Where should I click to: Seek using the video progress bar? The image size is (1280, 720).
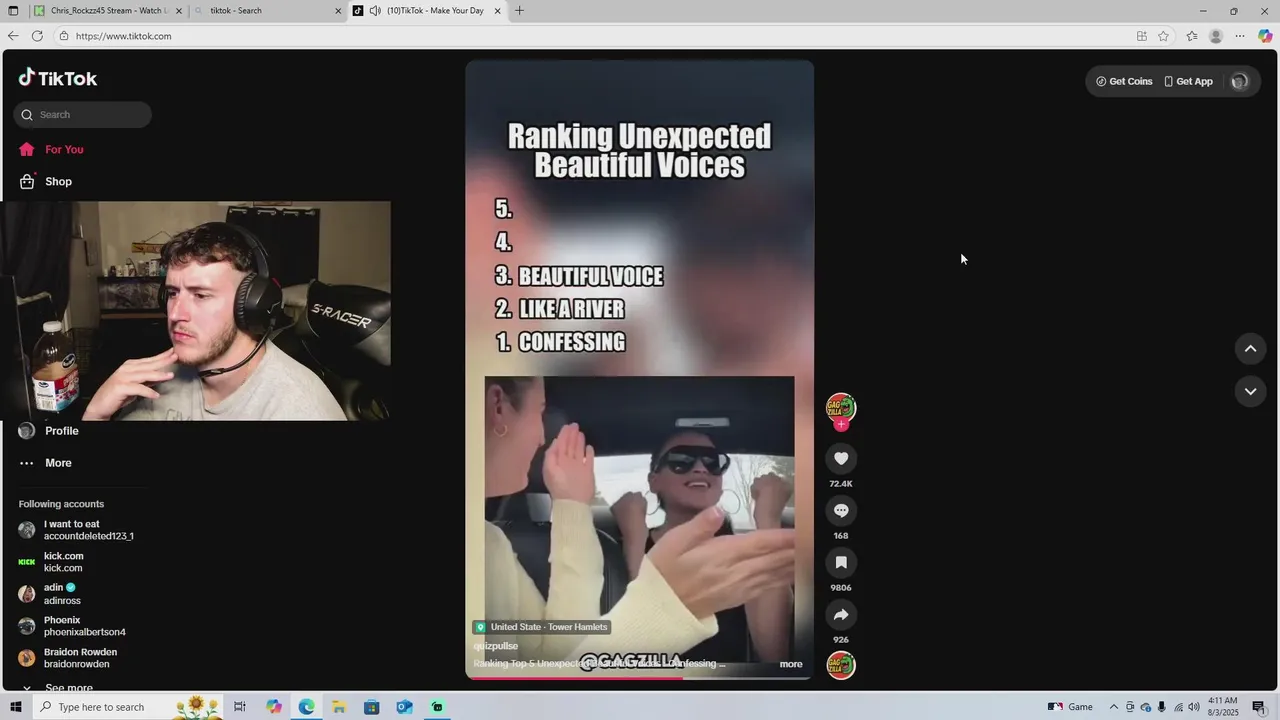point(640,678)
